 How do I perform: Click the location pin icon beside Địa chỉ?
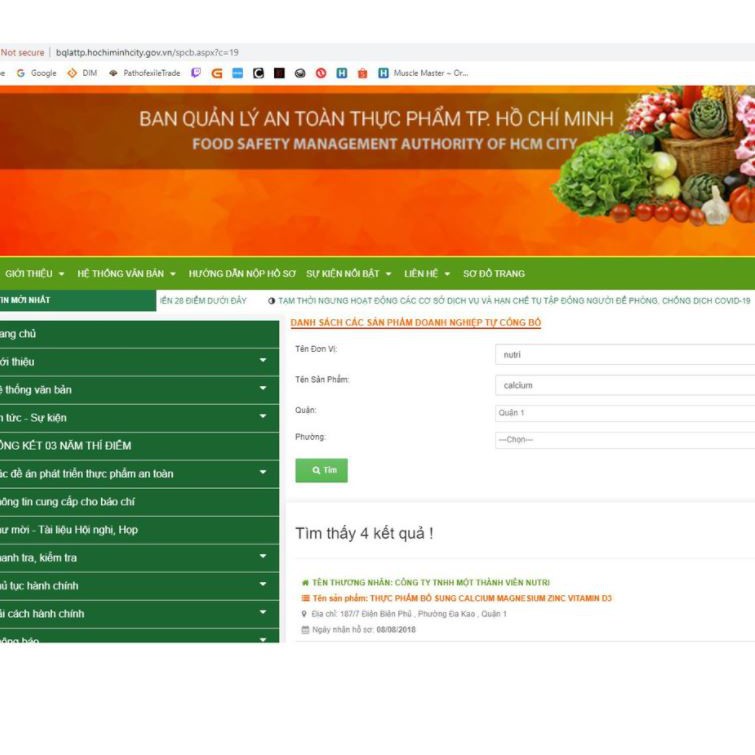304,614
